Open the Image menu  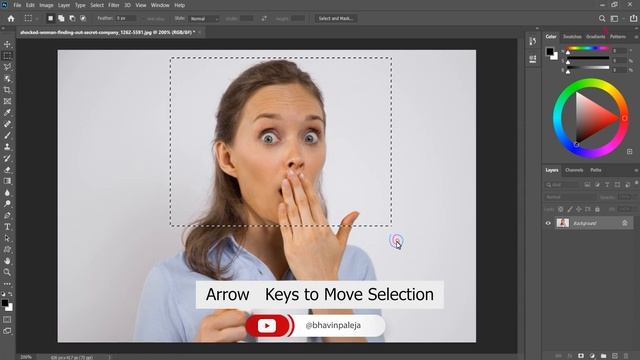click(x=46, y=5)
